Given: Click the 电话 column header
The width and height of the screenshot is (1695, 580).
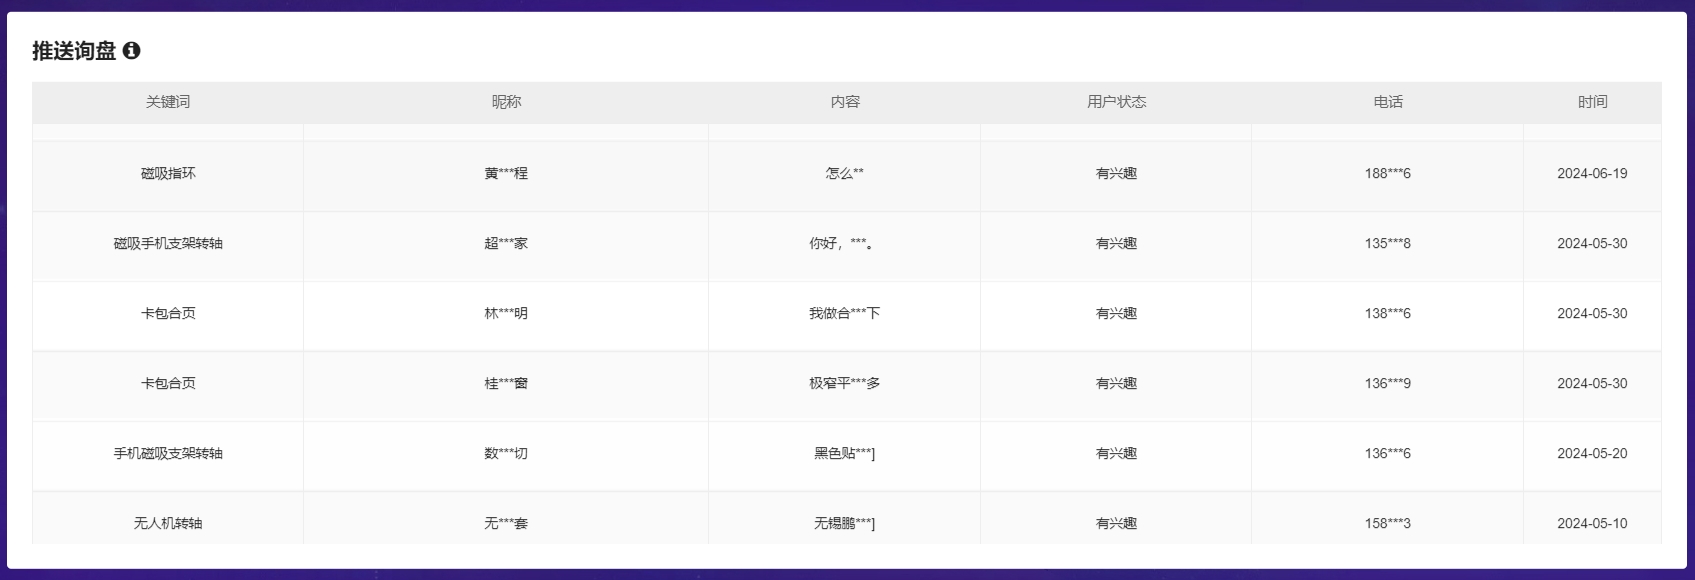Looking at the screenshot, I should coord(1387,102).
